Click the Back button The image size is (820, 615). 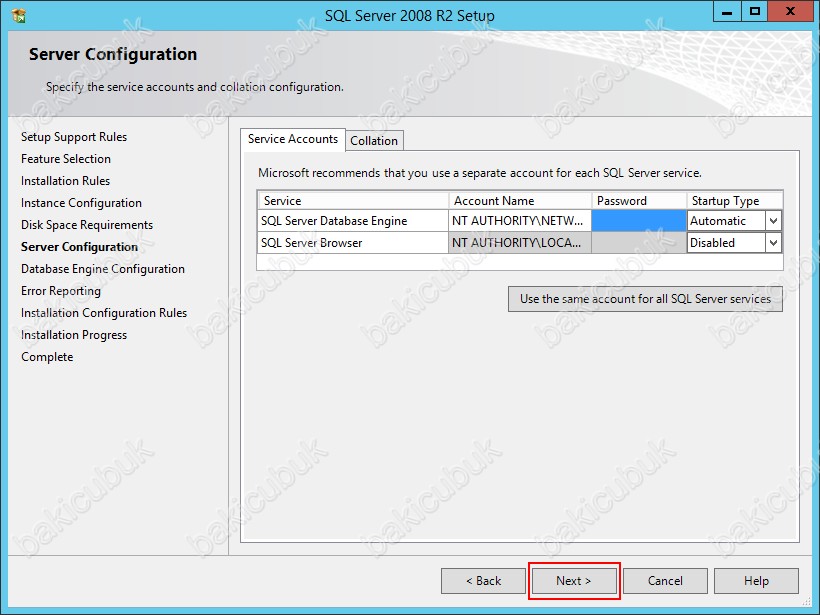(483, 581)
